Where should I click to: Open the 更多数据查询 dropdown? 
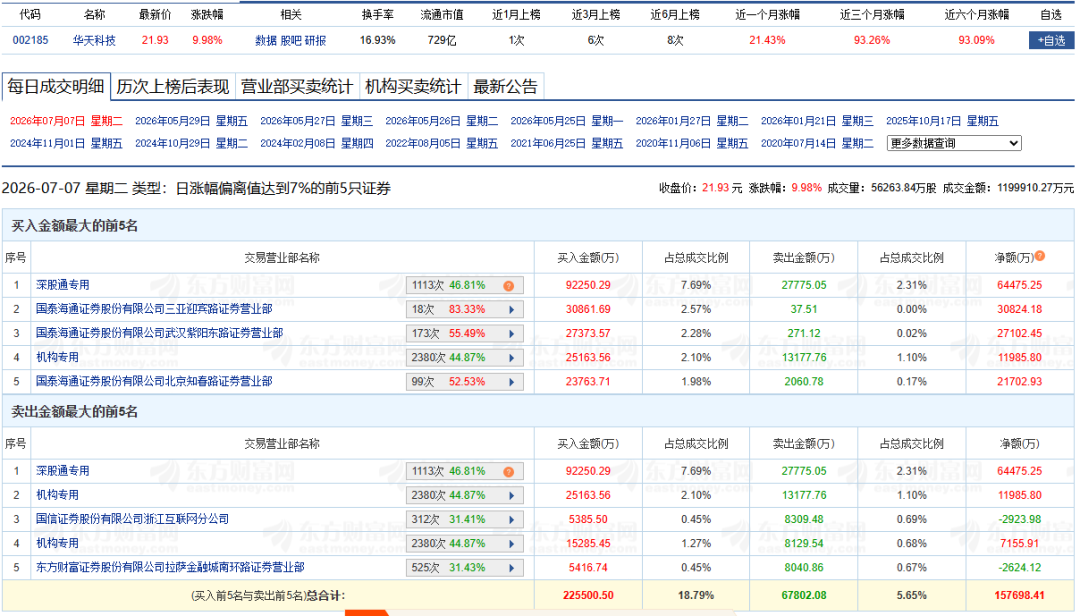(954, 143)
